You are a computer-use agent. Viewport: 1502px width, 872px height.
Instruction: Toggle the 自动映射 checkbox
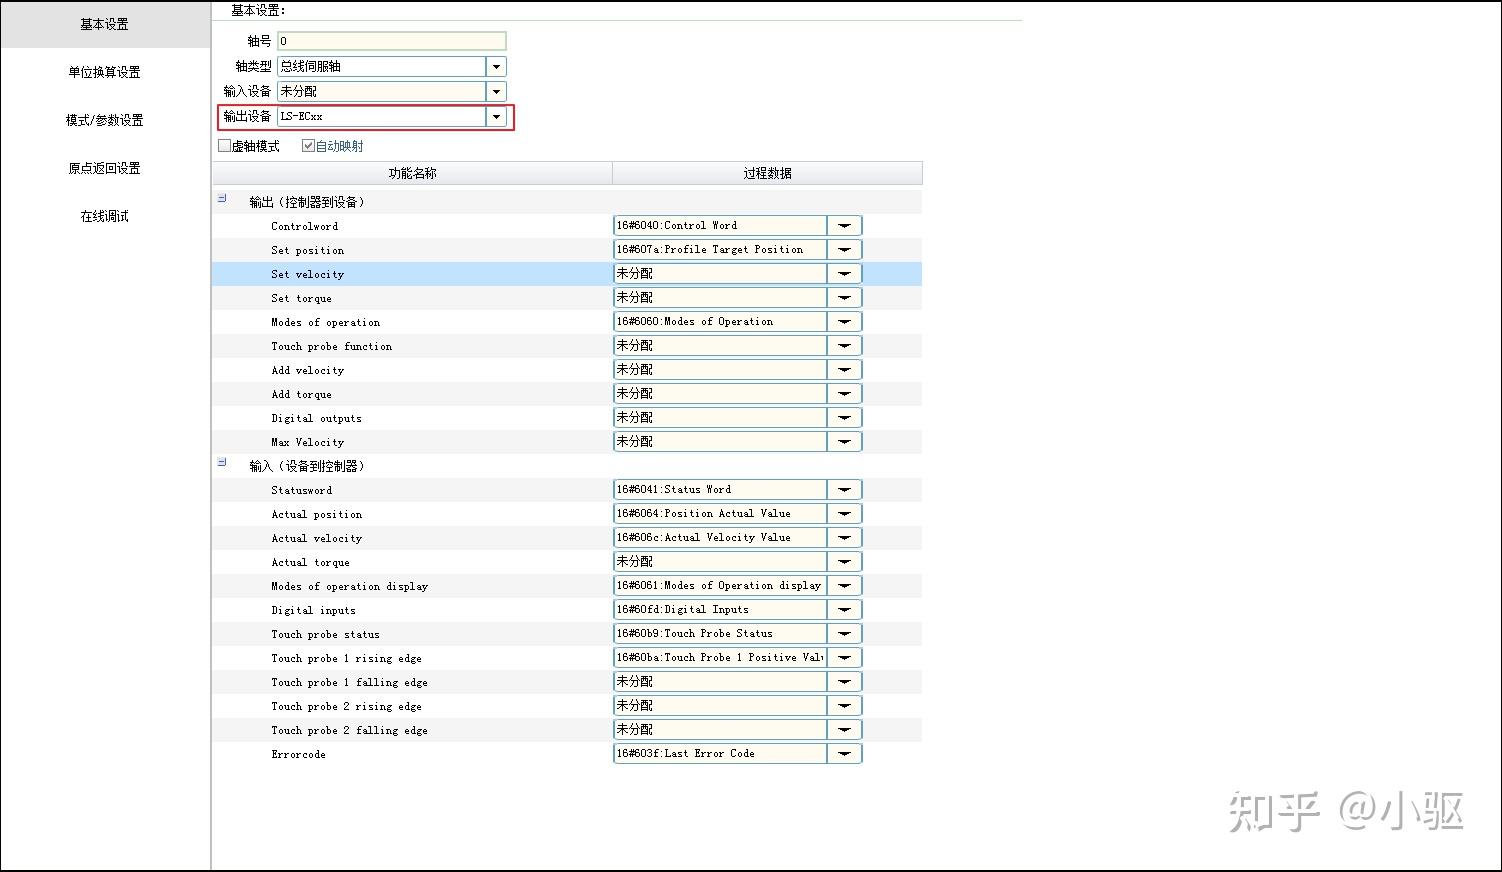tap(309, 146)
